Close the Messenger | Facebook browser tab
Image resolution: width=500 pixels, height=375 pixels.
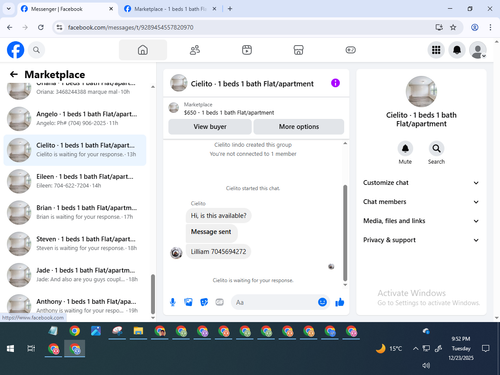(111, 9)
